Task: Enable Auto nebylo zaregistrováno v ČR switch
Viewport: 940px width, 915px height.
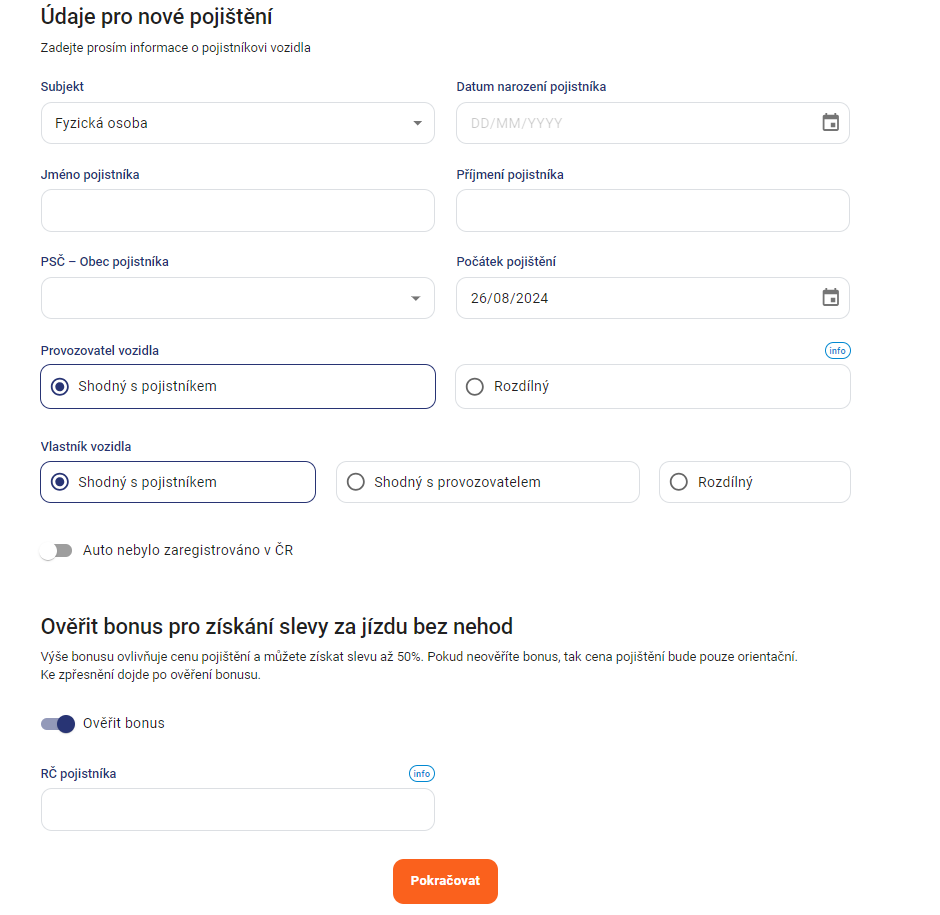Action: 56,550
